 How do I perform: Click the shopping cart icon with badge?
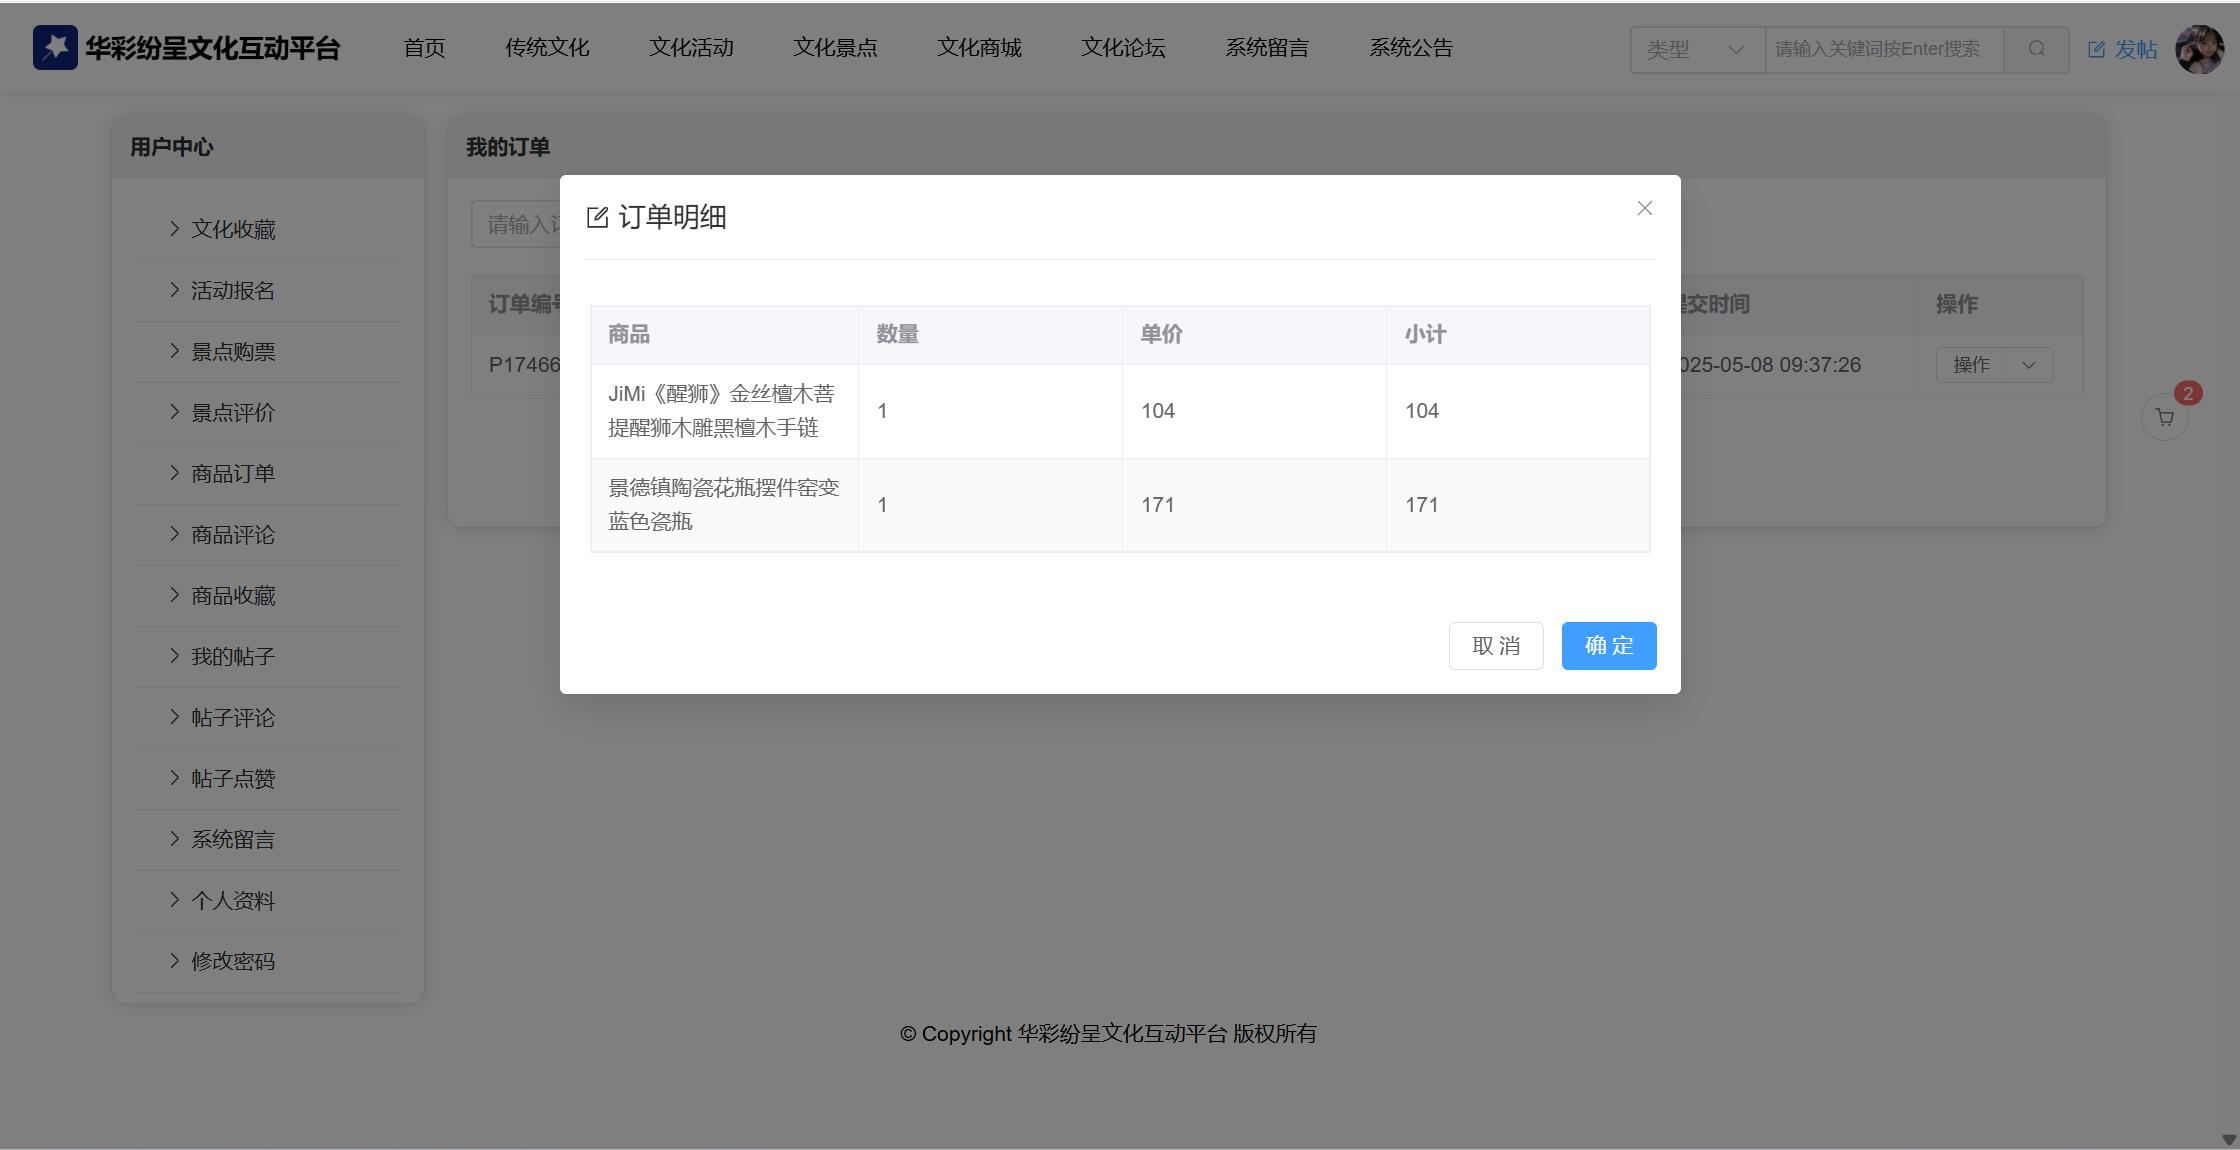click(x=2164, y=418)
